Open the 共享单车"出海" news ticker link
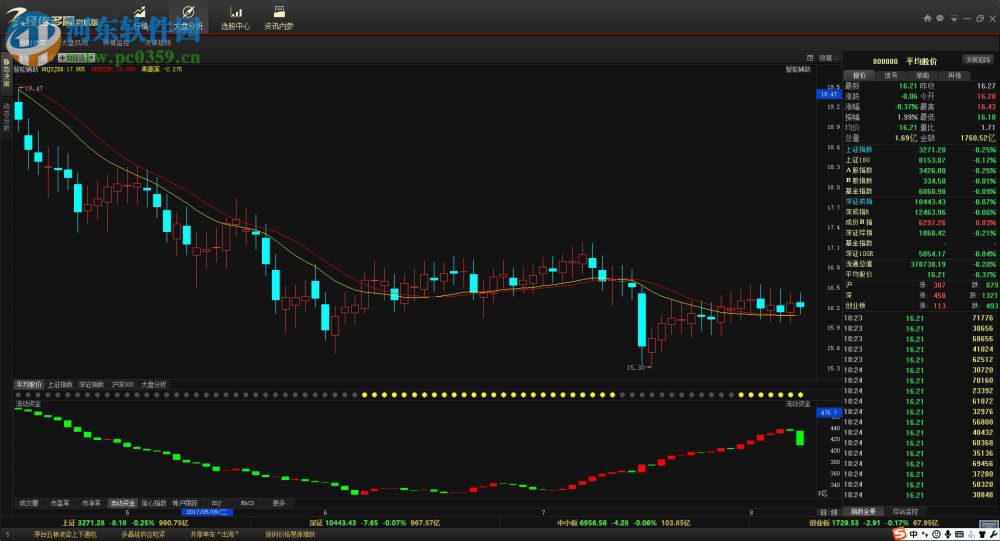1000x541 pixels. click(x=213, y=535)
